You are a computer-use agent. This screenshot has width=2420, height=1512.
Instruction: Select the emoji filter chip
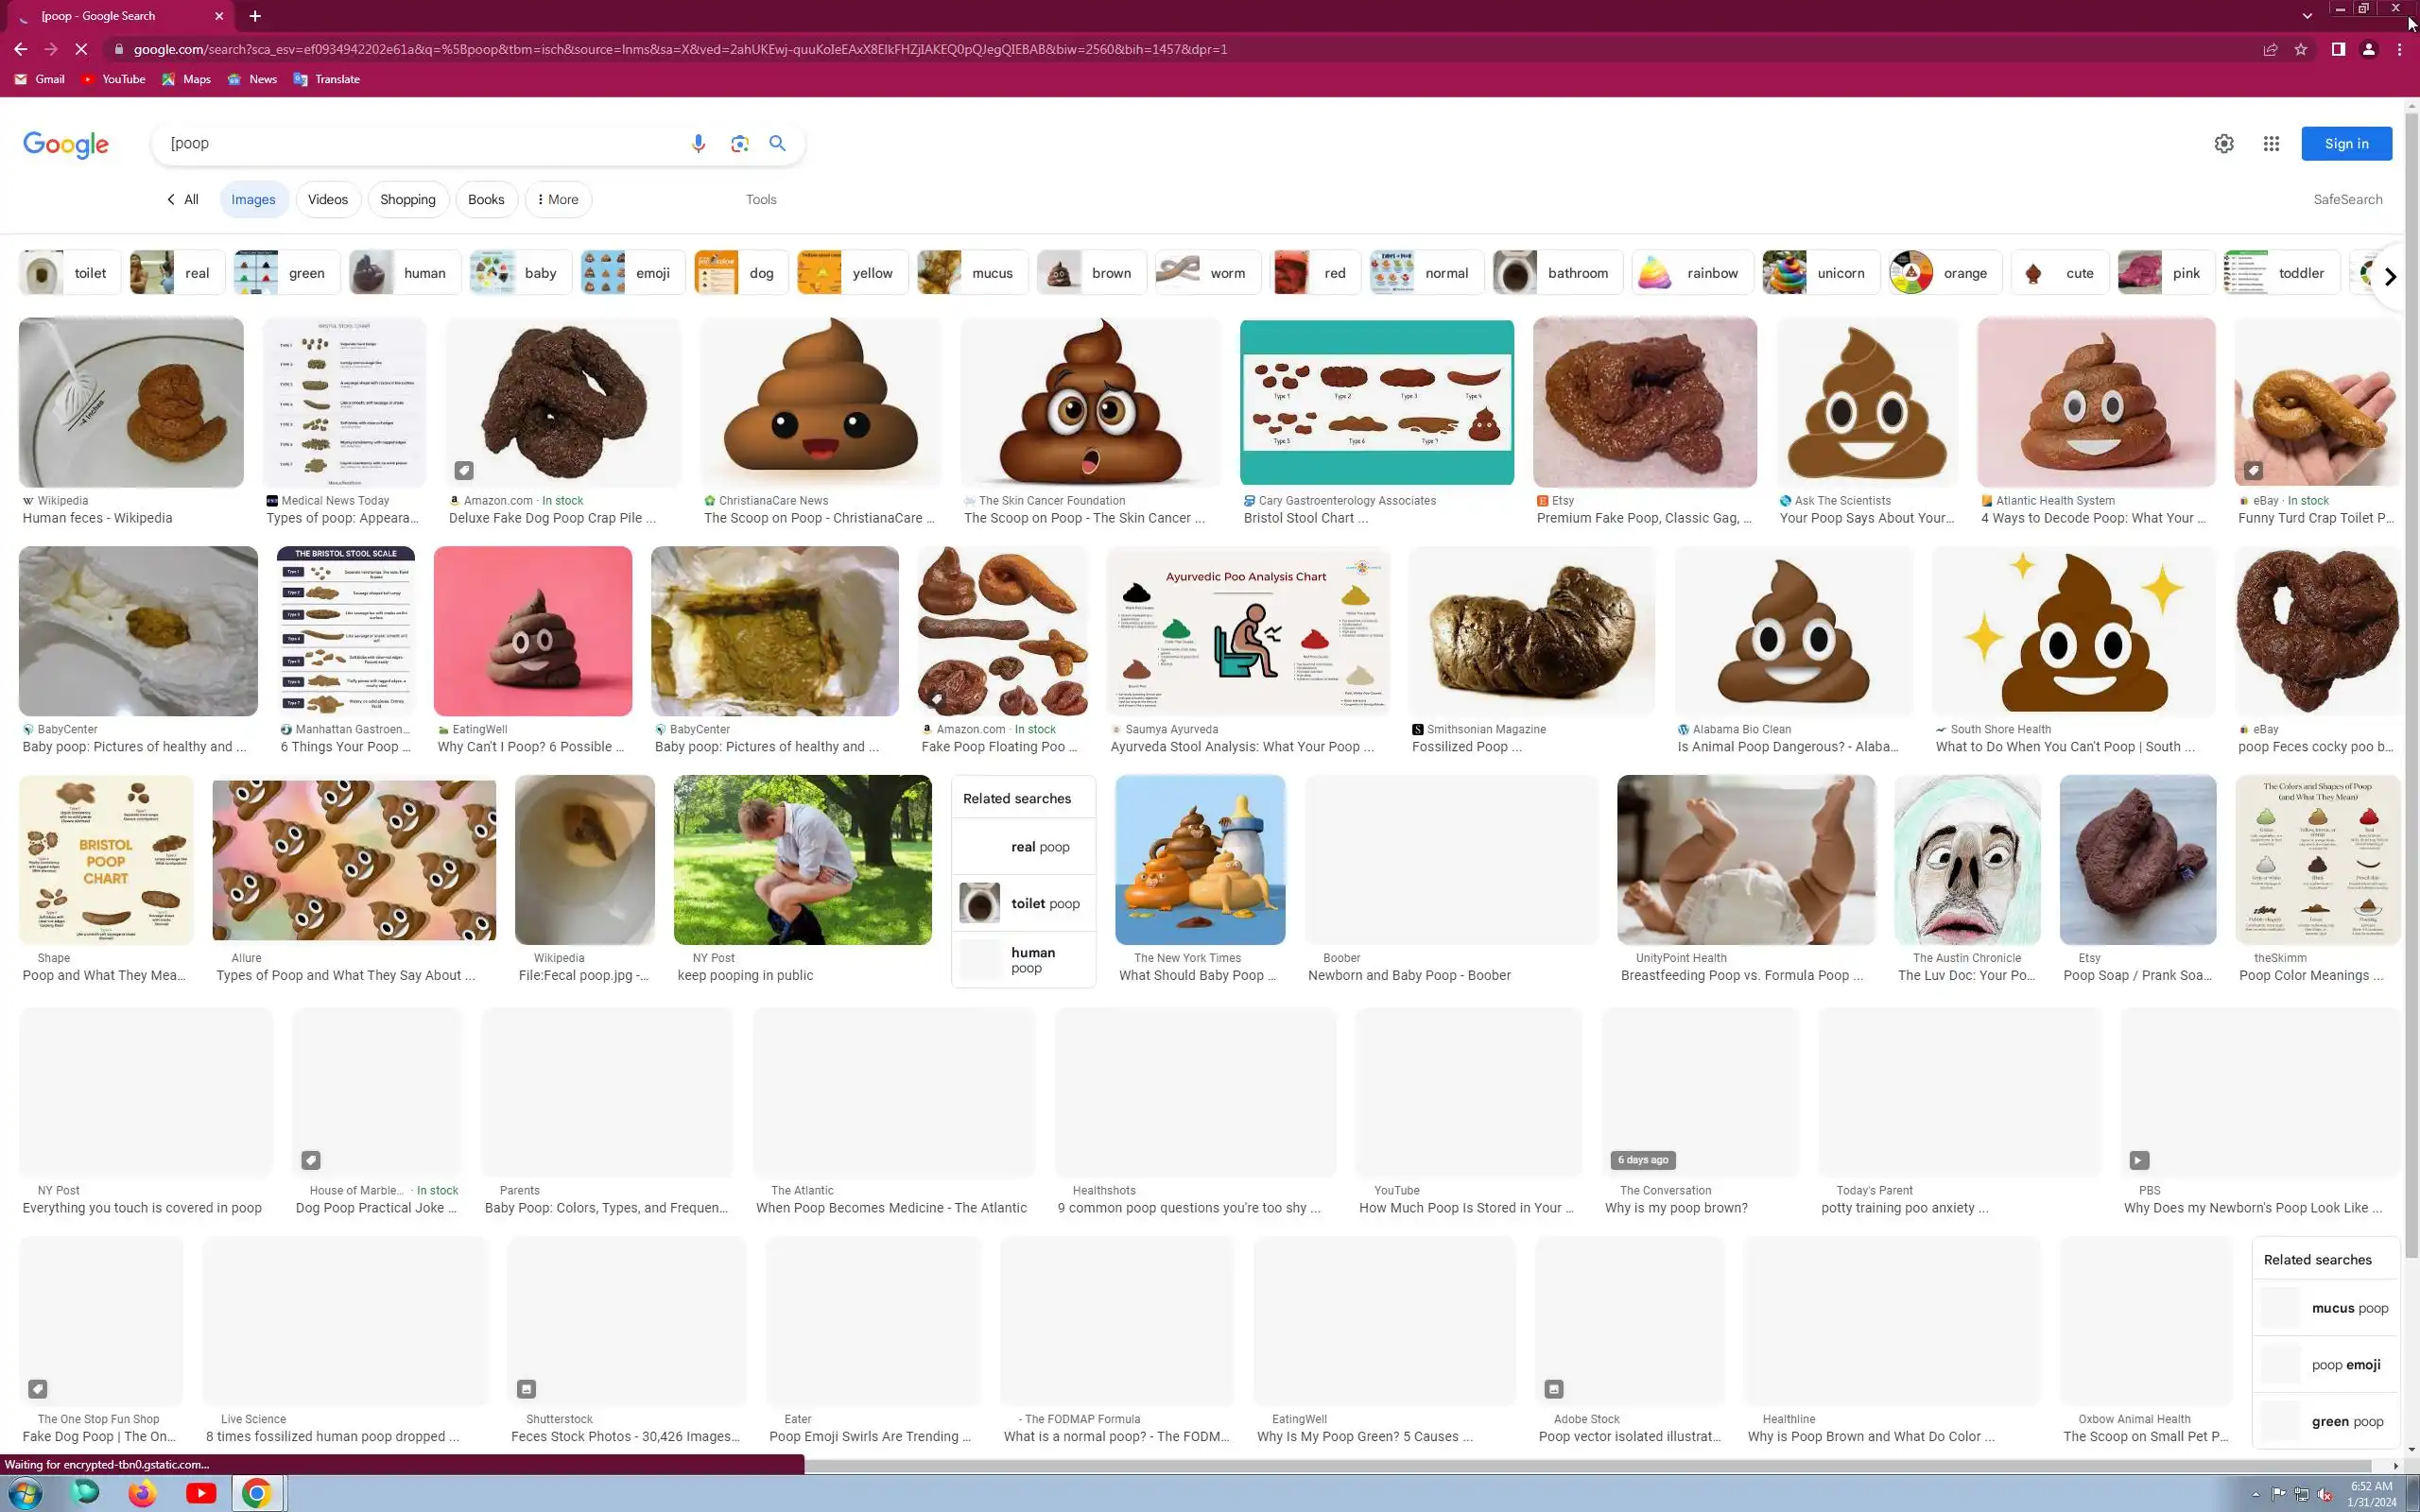click(x=632, y=273)
